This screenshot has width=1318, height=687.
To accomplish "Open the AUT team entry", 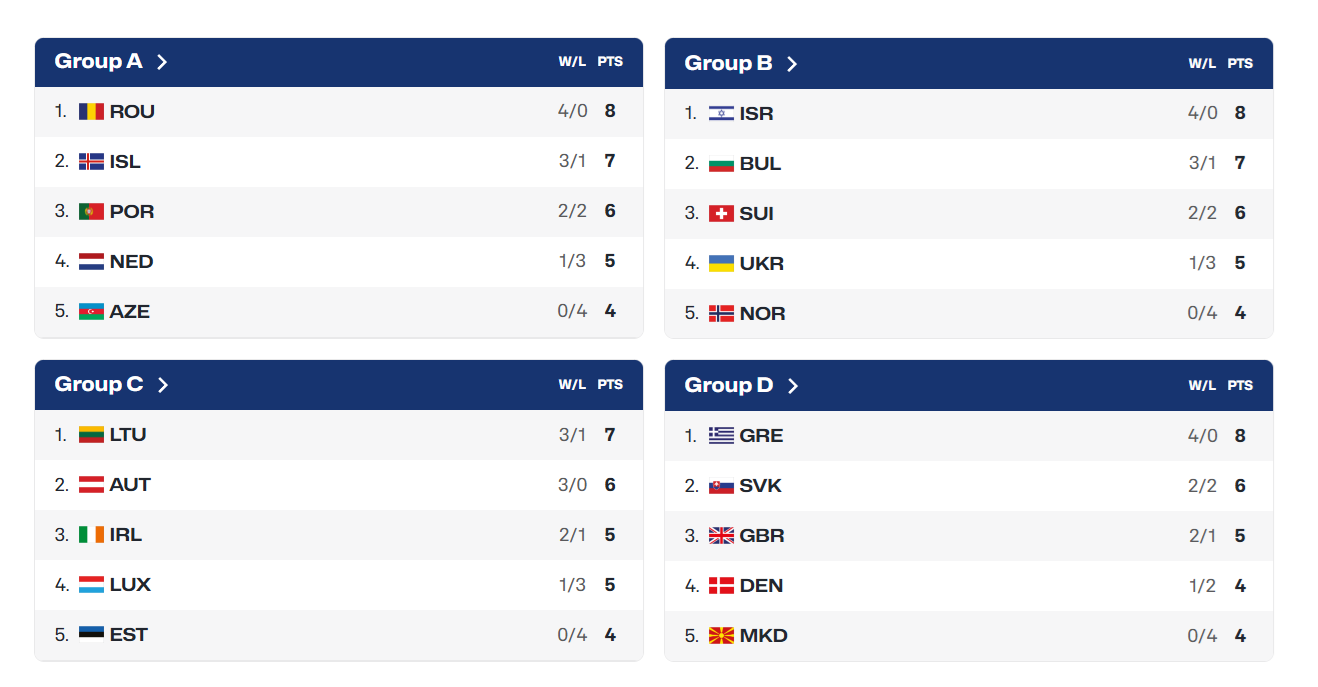I will [339, 484].
